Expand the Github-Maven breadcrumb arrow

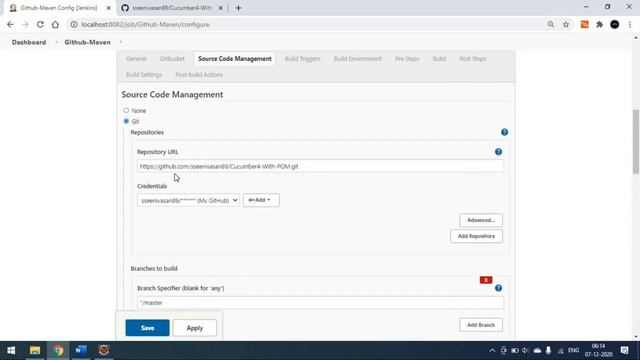pos(121,42)
